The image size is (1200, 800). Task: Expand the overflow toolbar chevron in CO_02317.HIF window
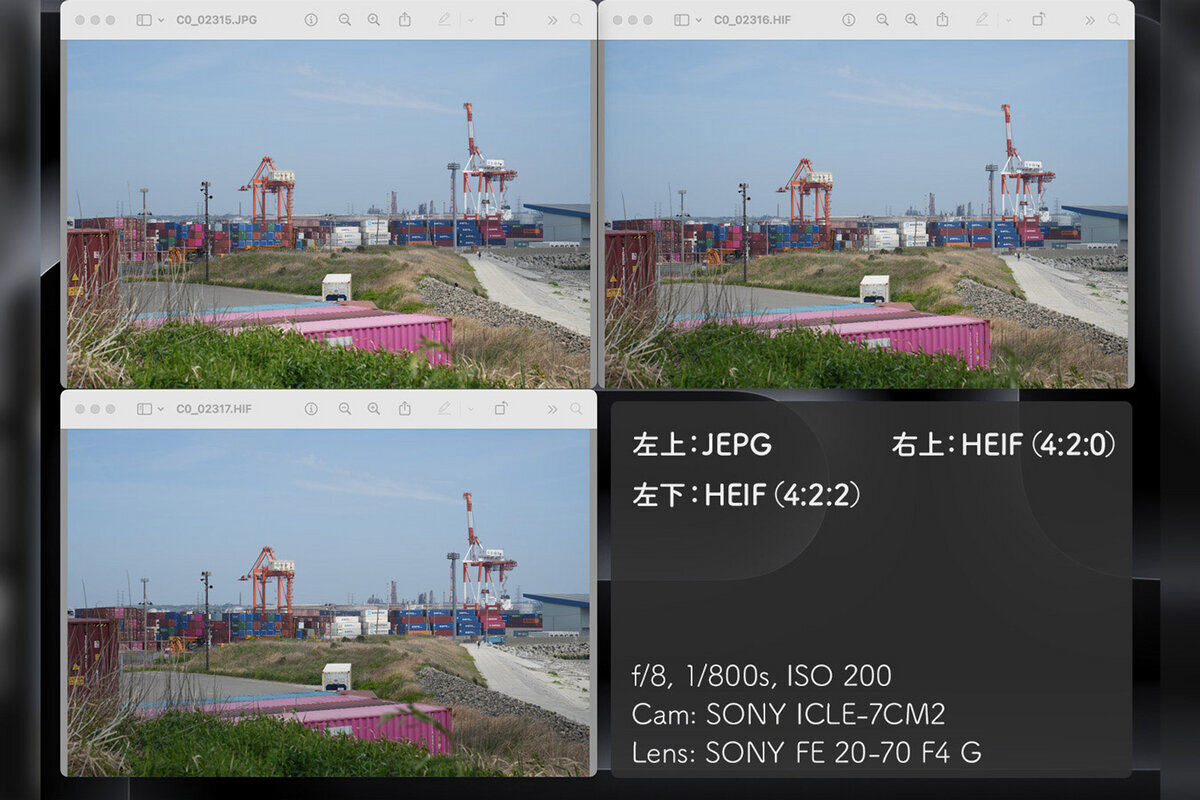[552, 409]
